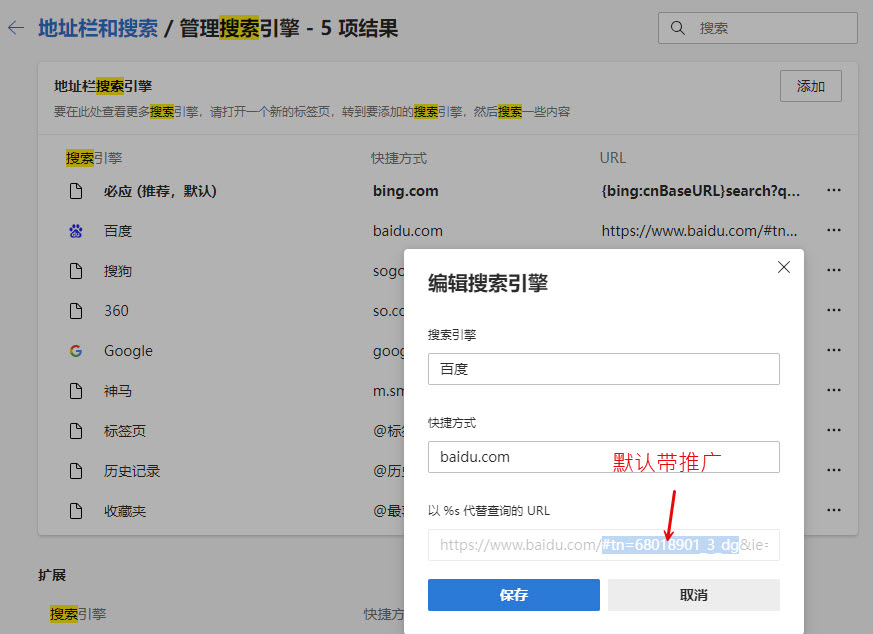Click the URL column header
This screenshot has width=873, height=634.
click(612, 158)
